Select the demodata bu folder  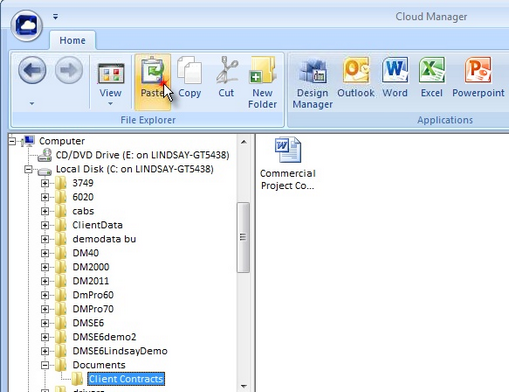coord(104,239)
